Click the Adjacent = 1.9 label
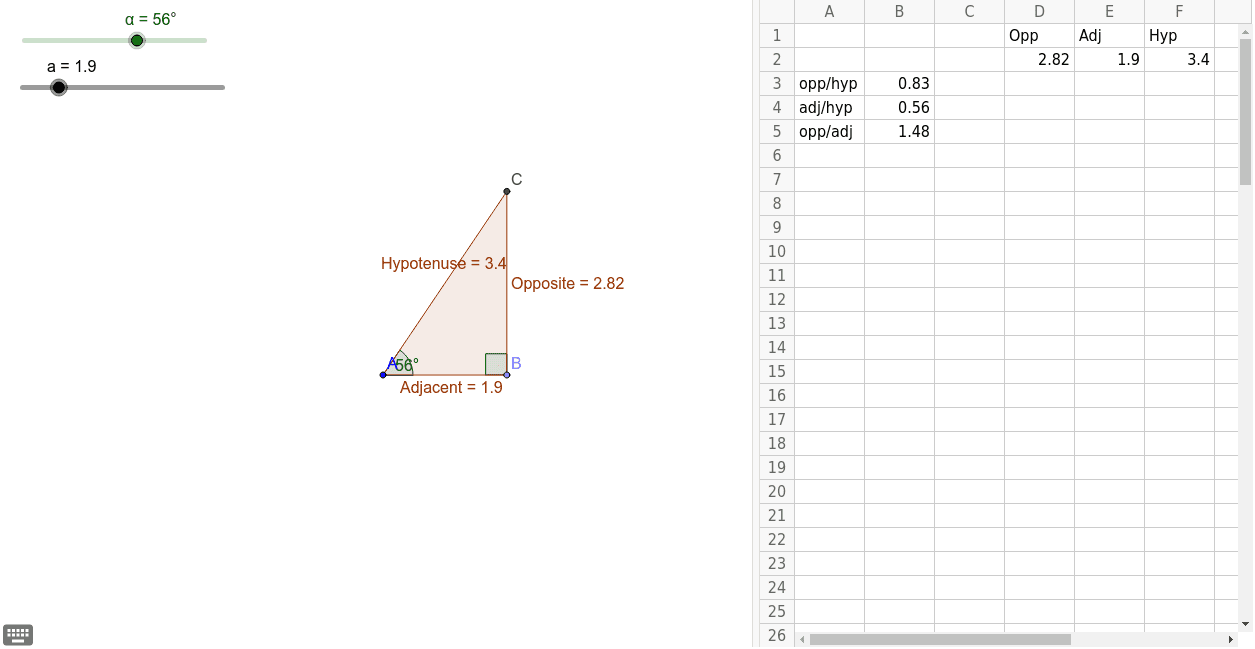1255x649 pixels. (x=451, y=387)
